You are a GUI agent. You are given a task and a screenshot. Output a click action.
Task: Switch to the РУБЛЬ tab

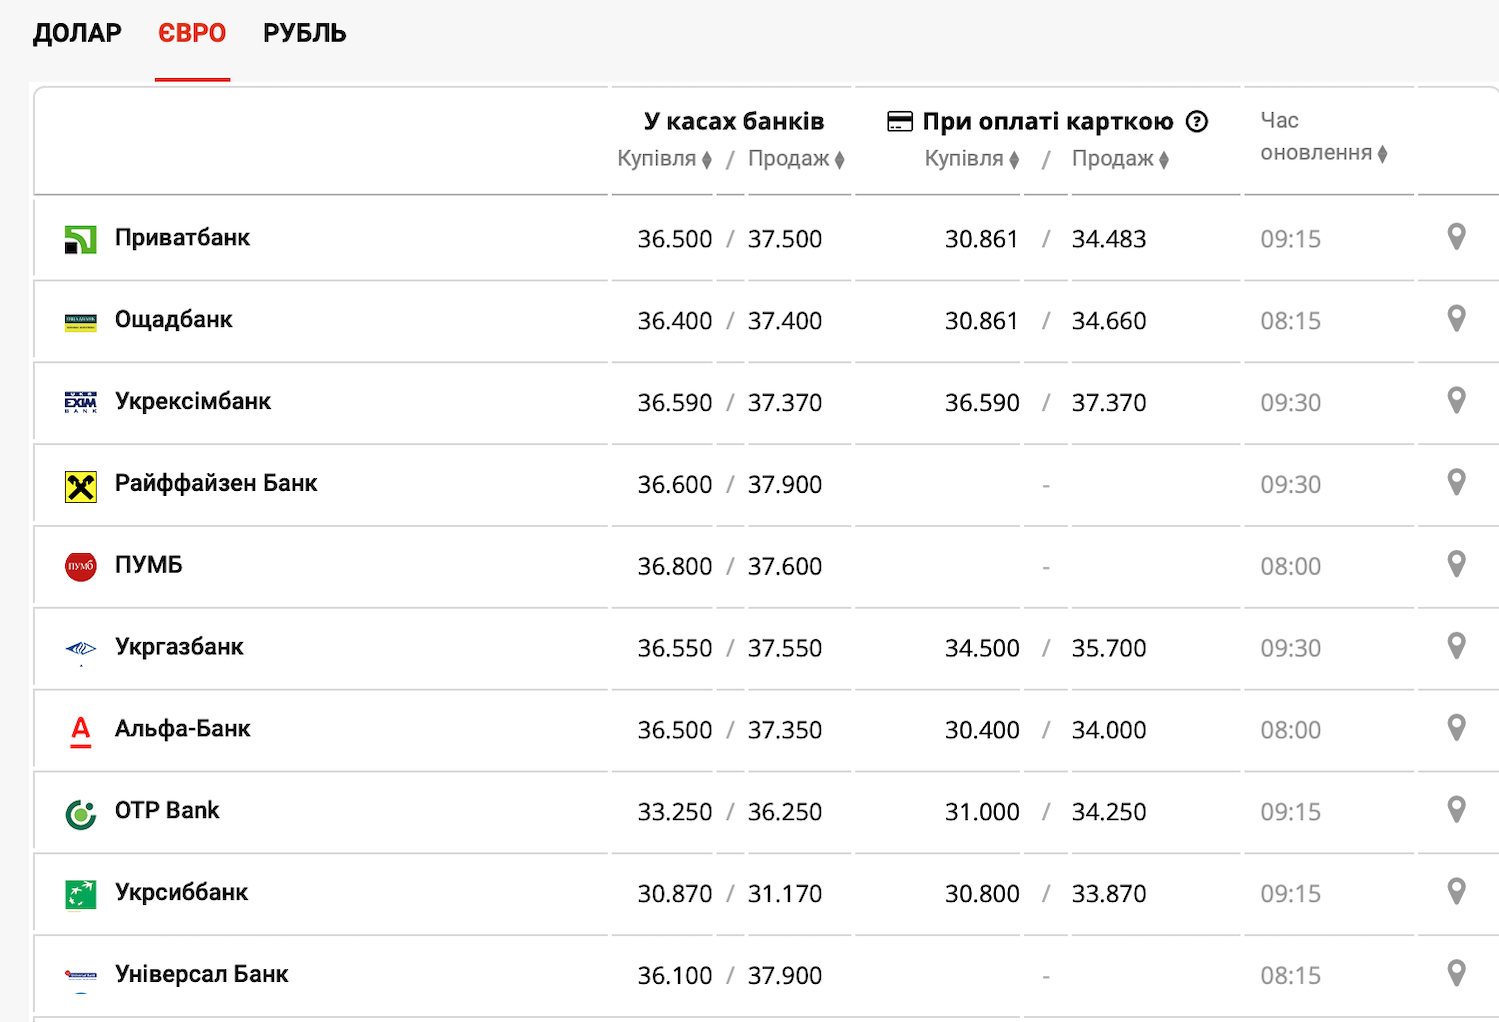(x=304, y=33)
